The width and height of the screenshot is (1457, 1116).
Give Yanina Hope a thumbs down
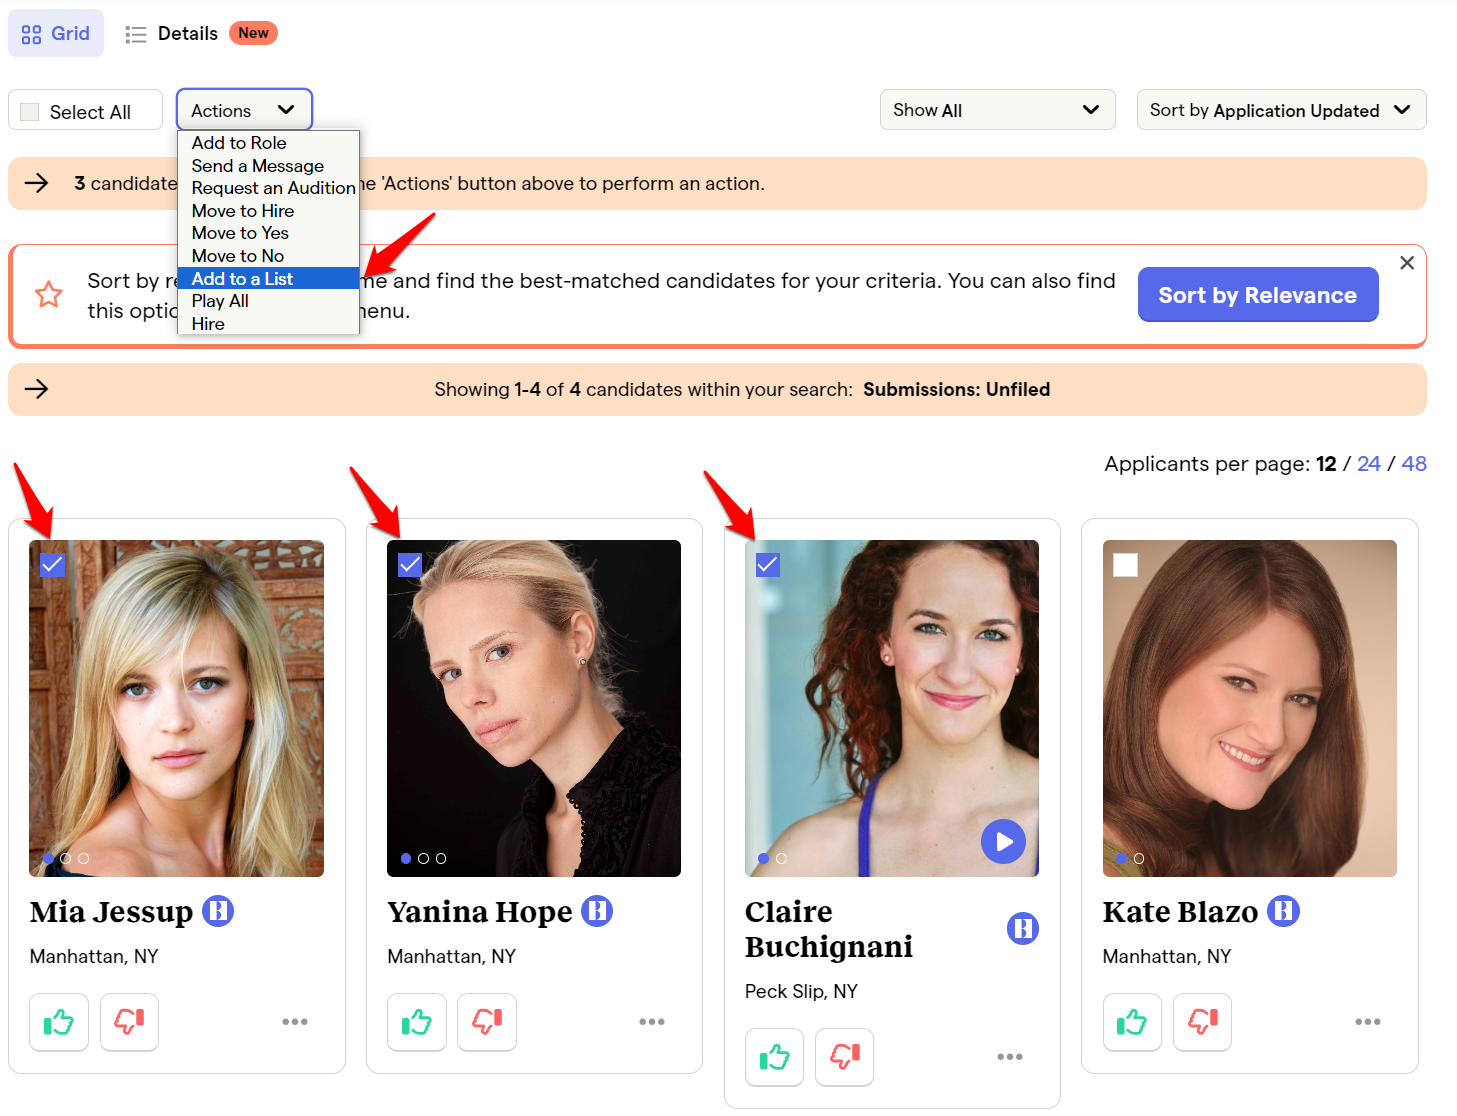tap(487, 1022)
